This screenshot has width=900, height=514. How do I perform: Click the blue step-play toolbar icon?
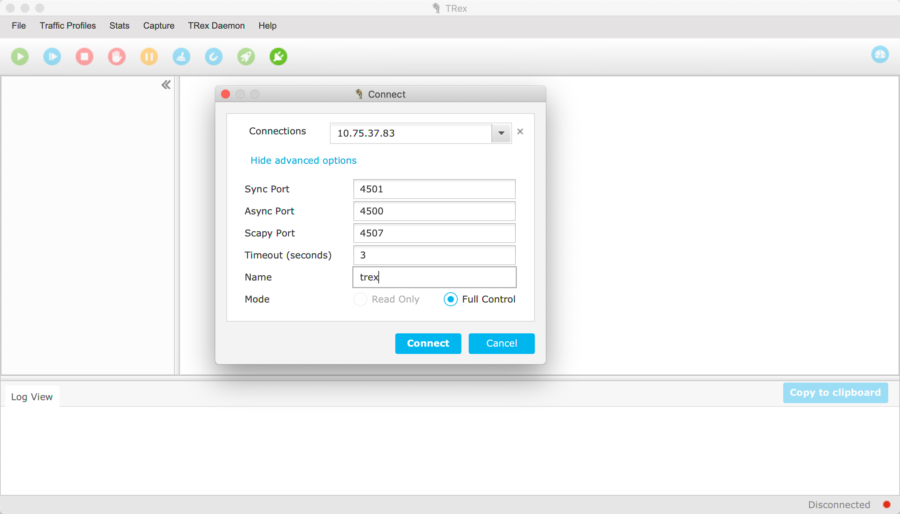tap(52, 56)
